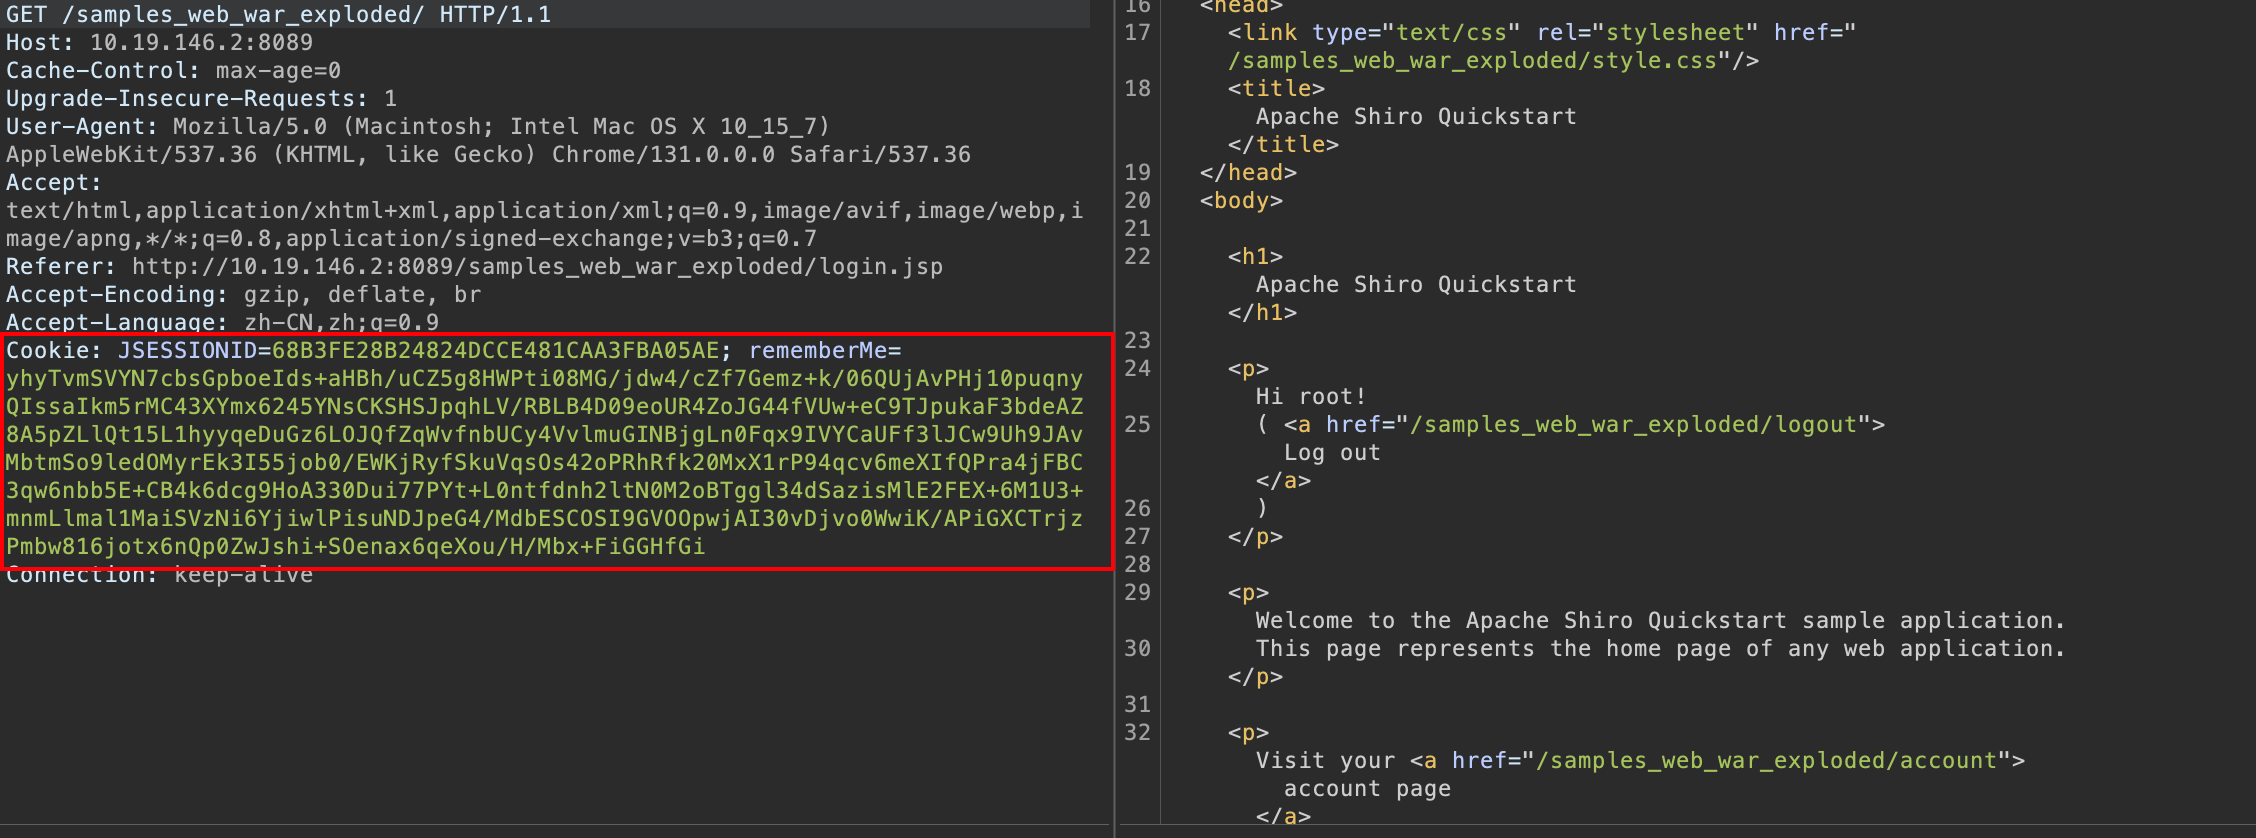Click the Connection: keep-alive header line
Viewport: 2256px width, 838px height.
point(159,575)
